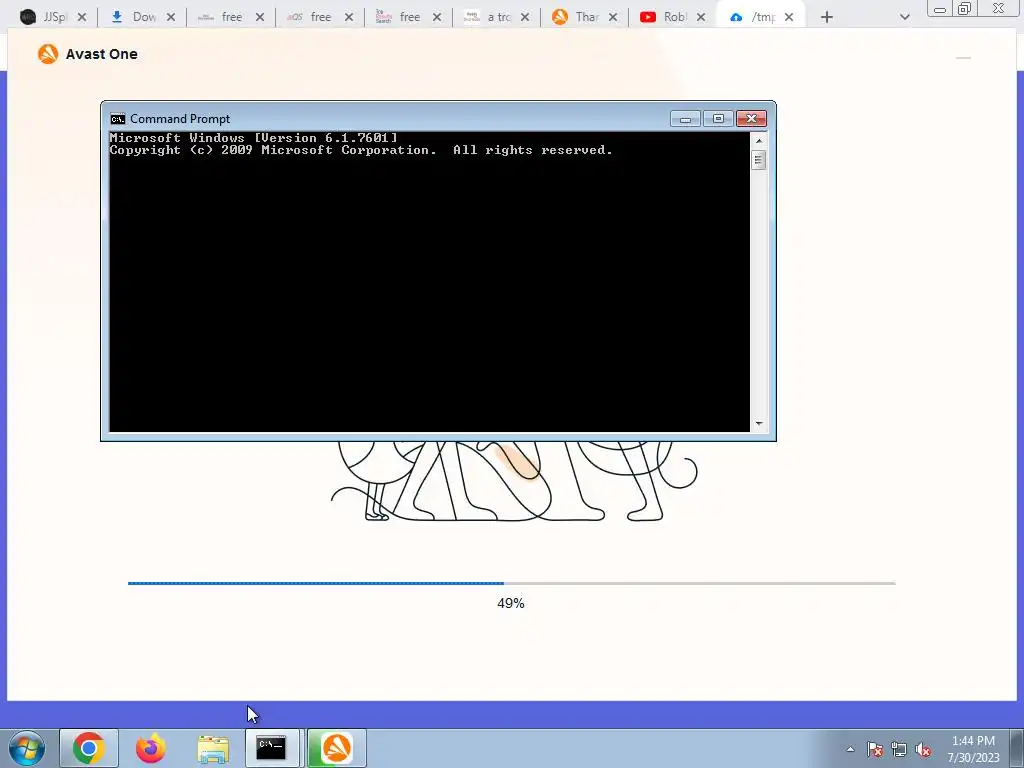The width and height of the screenshot is (1024, 768).
Task: Click the Avast One logo icon
Action: tap(48, 54)
